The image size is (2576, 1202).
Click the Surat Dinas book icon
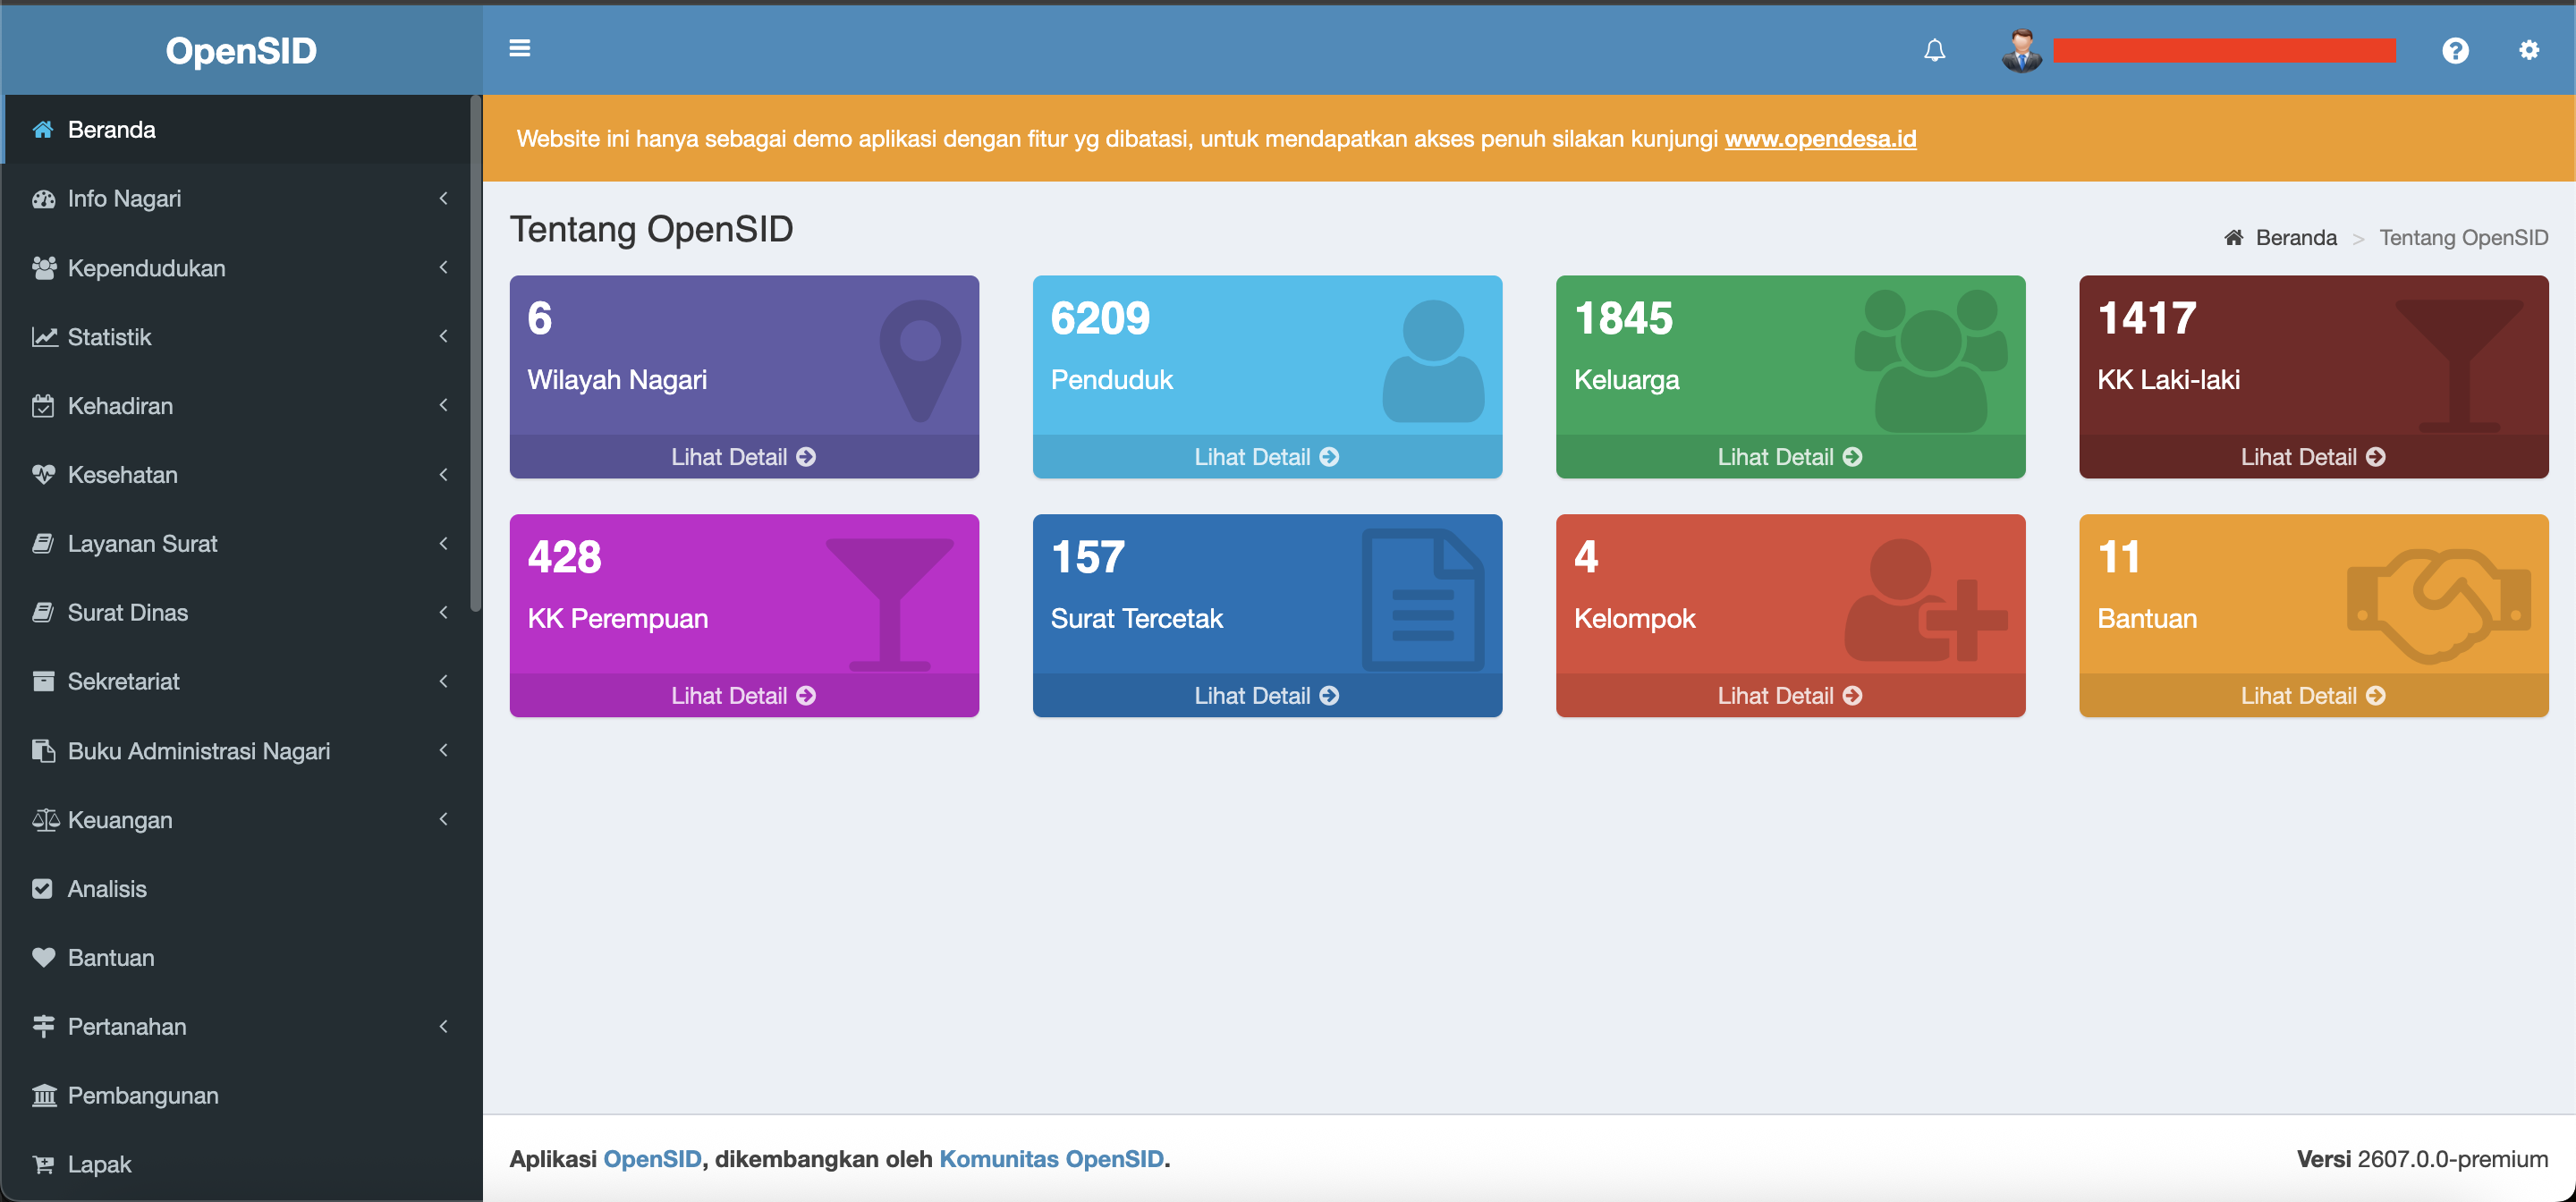pyautogui.click(x=43, y=612)
